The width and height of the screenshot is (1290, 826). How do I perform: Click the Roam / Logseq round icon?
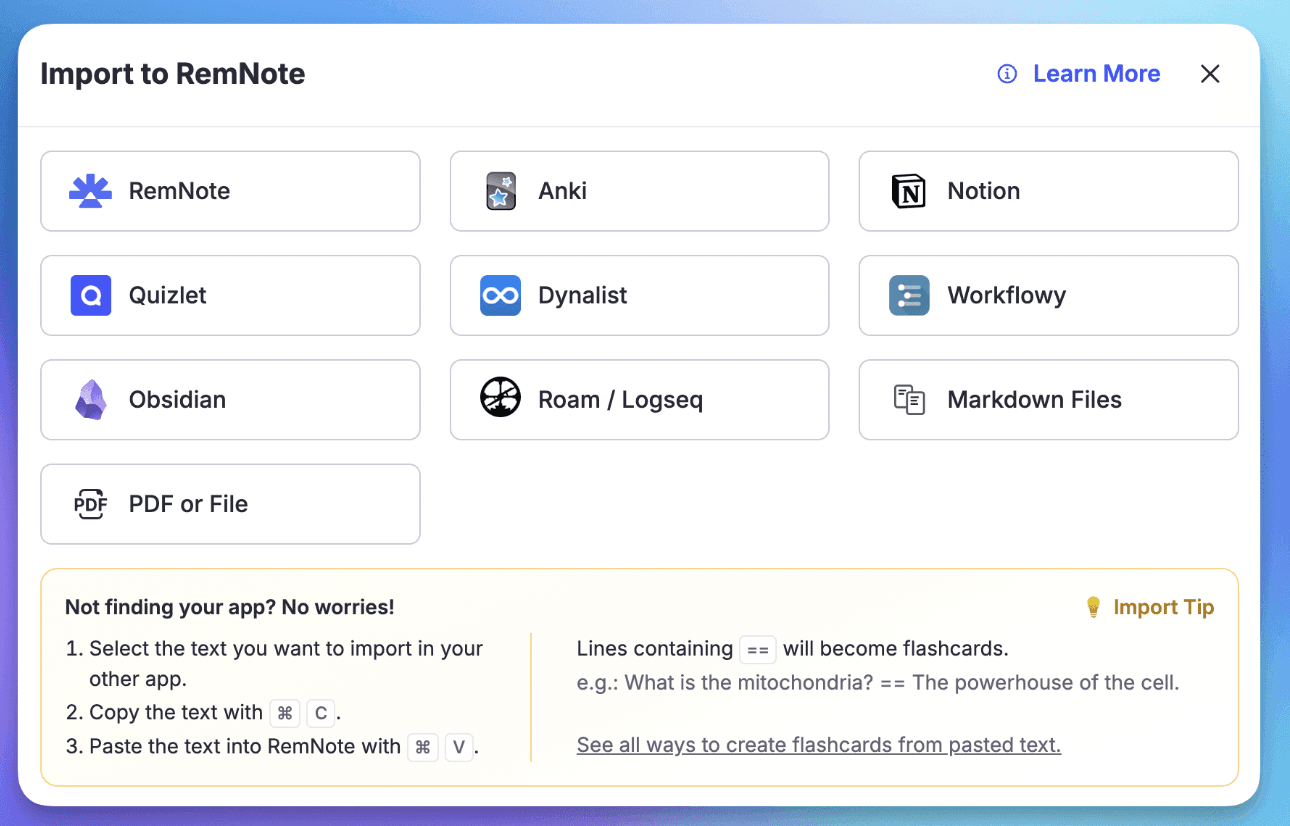tap(500, 399)
